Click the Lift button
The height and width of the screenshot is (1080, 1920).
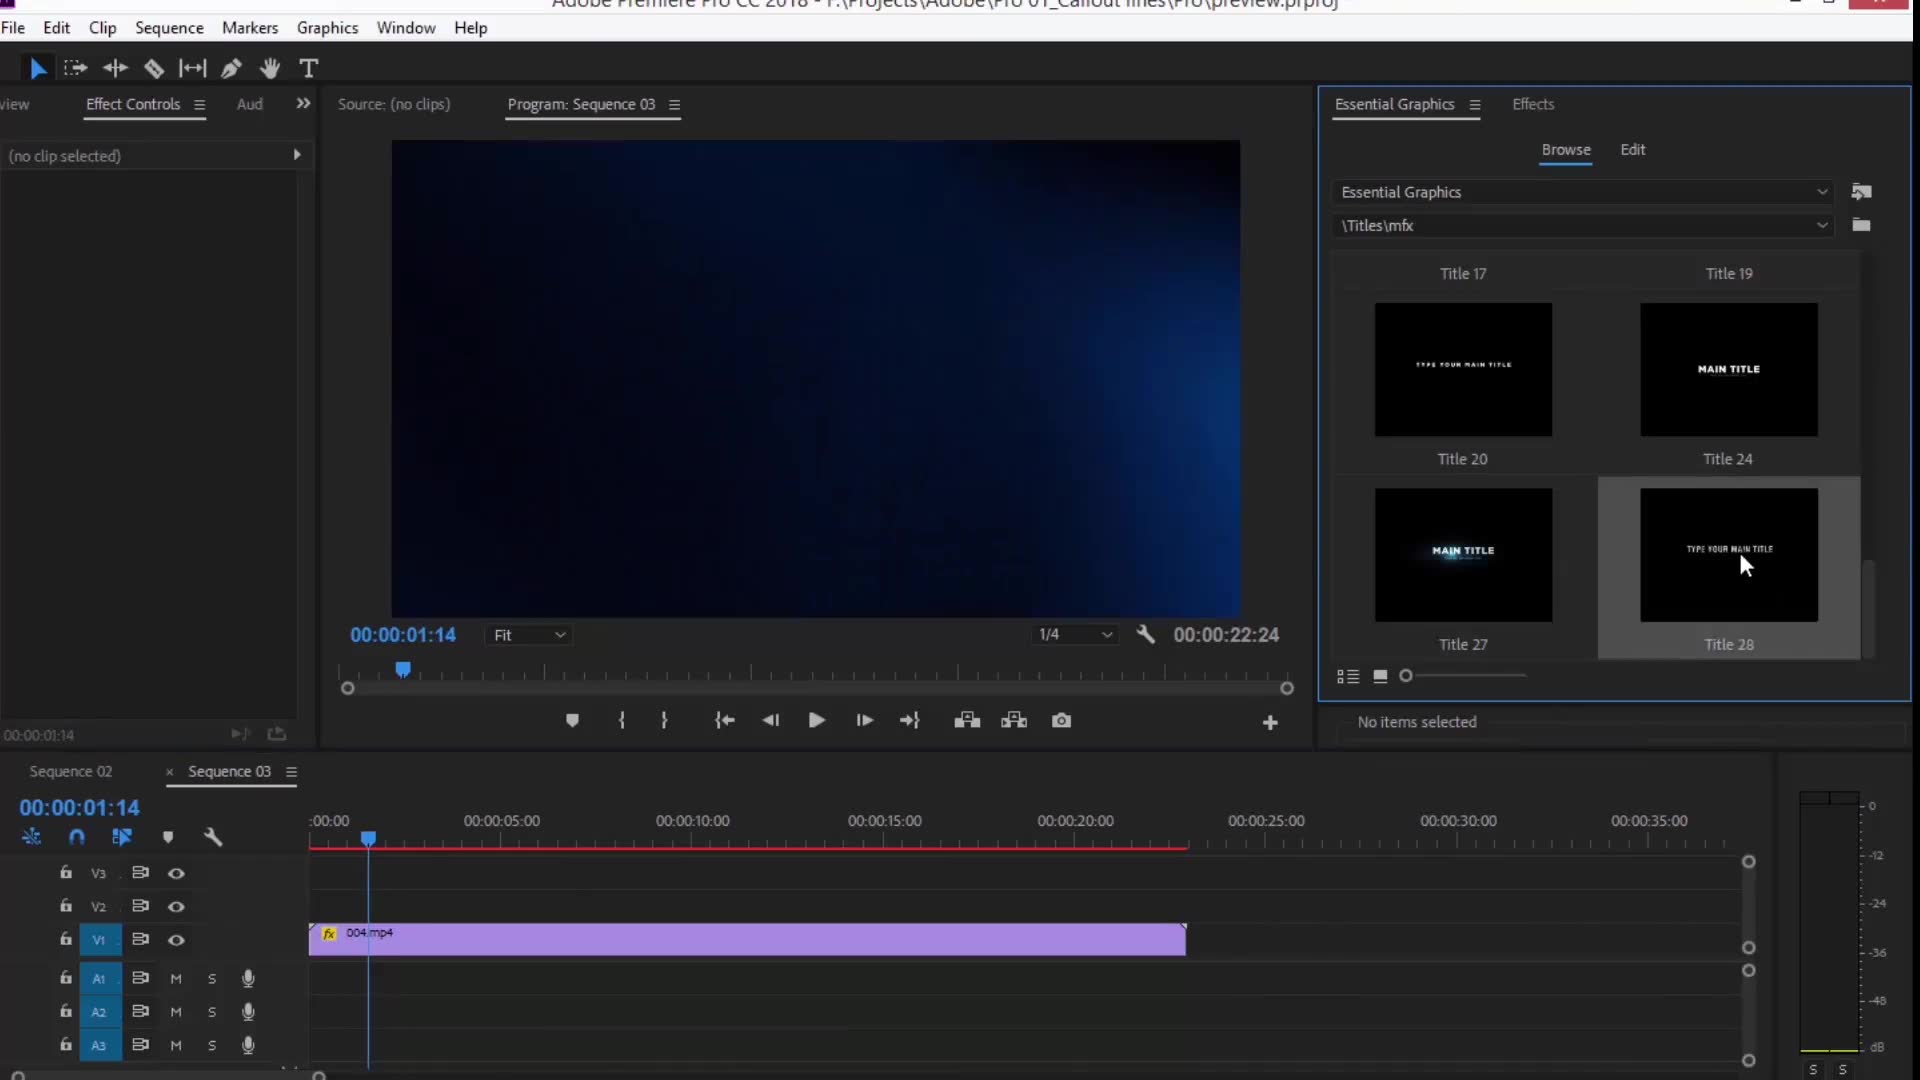click(x=967, y=720)
